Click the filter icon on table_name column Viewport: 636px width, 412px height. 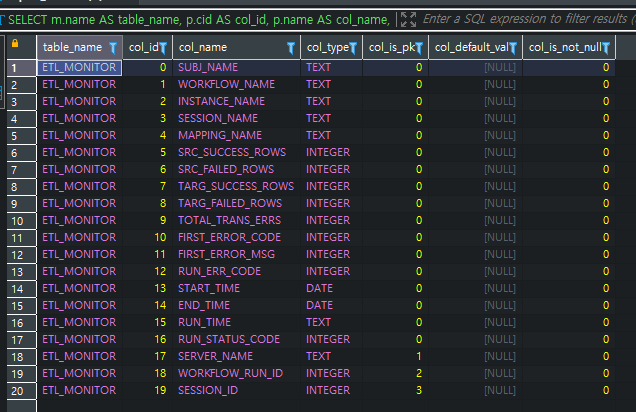[x=113, y=48]
